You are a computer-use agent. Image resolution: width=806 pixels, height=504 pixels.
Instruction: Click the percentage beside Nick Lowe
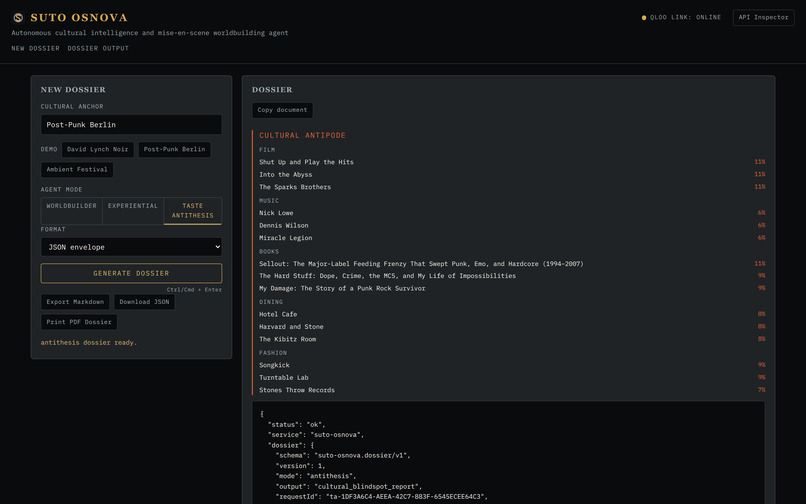(x=761, y=212)
